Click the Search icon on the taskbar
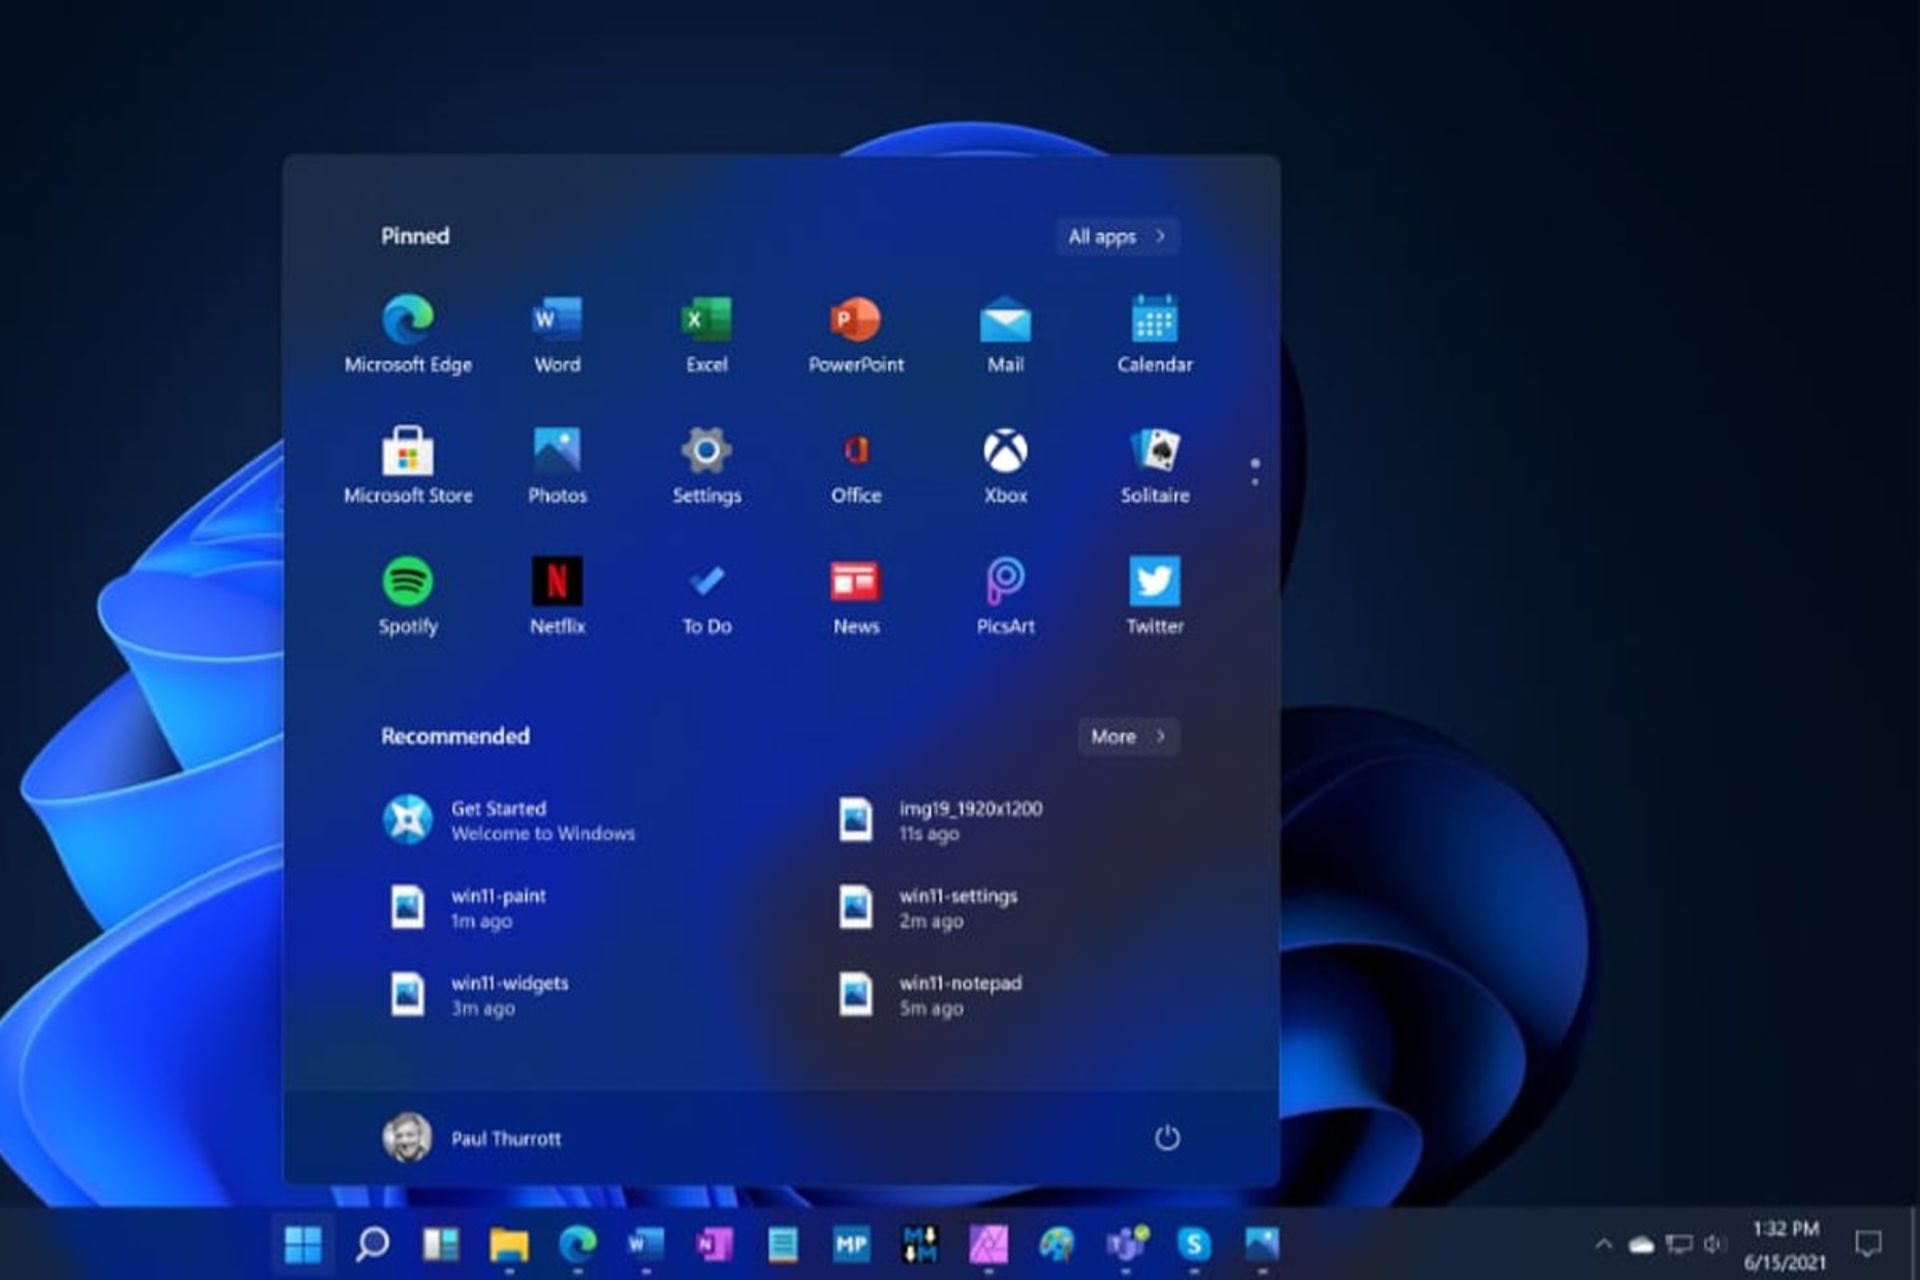The image size is (1920, 1280). coord(372,1245)
